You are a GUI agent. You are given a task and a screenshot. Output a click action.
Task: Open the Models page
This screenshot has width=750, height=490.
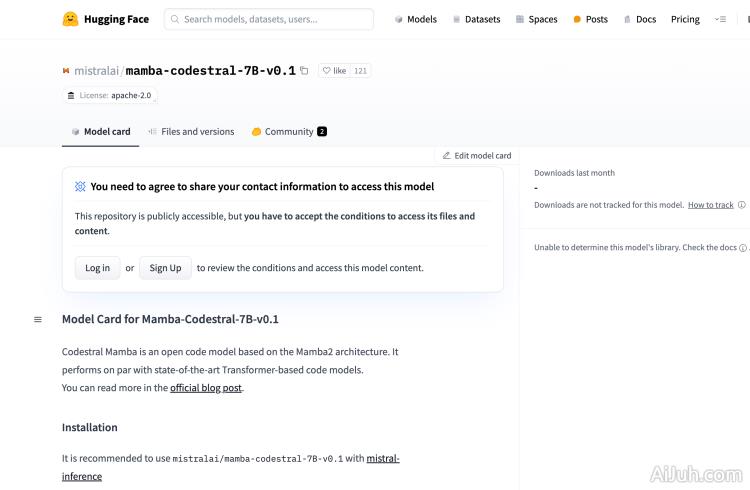pyautogui.click(x=415, y=19)
